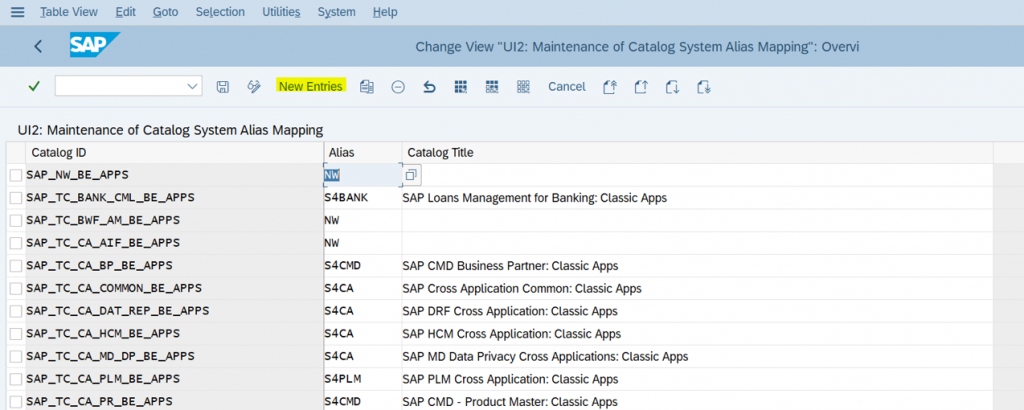Select row SAP_TC_CA_BP_BE_APPS checkbox

(x=16, y=266)
